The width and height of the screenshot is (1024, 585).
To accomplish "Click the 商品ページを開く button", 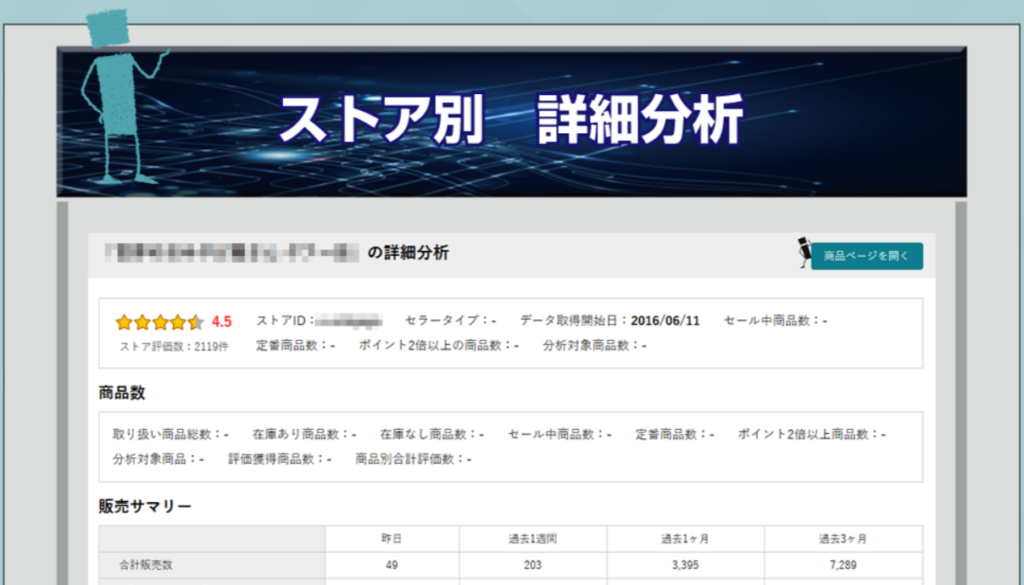I will pos(866,256).
